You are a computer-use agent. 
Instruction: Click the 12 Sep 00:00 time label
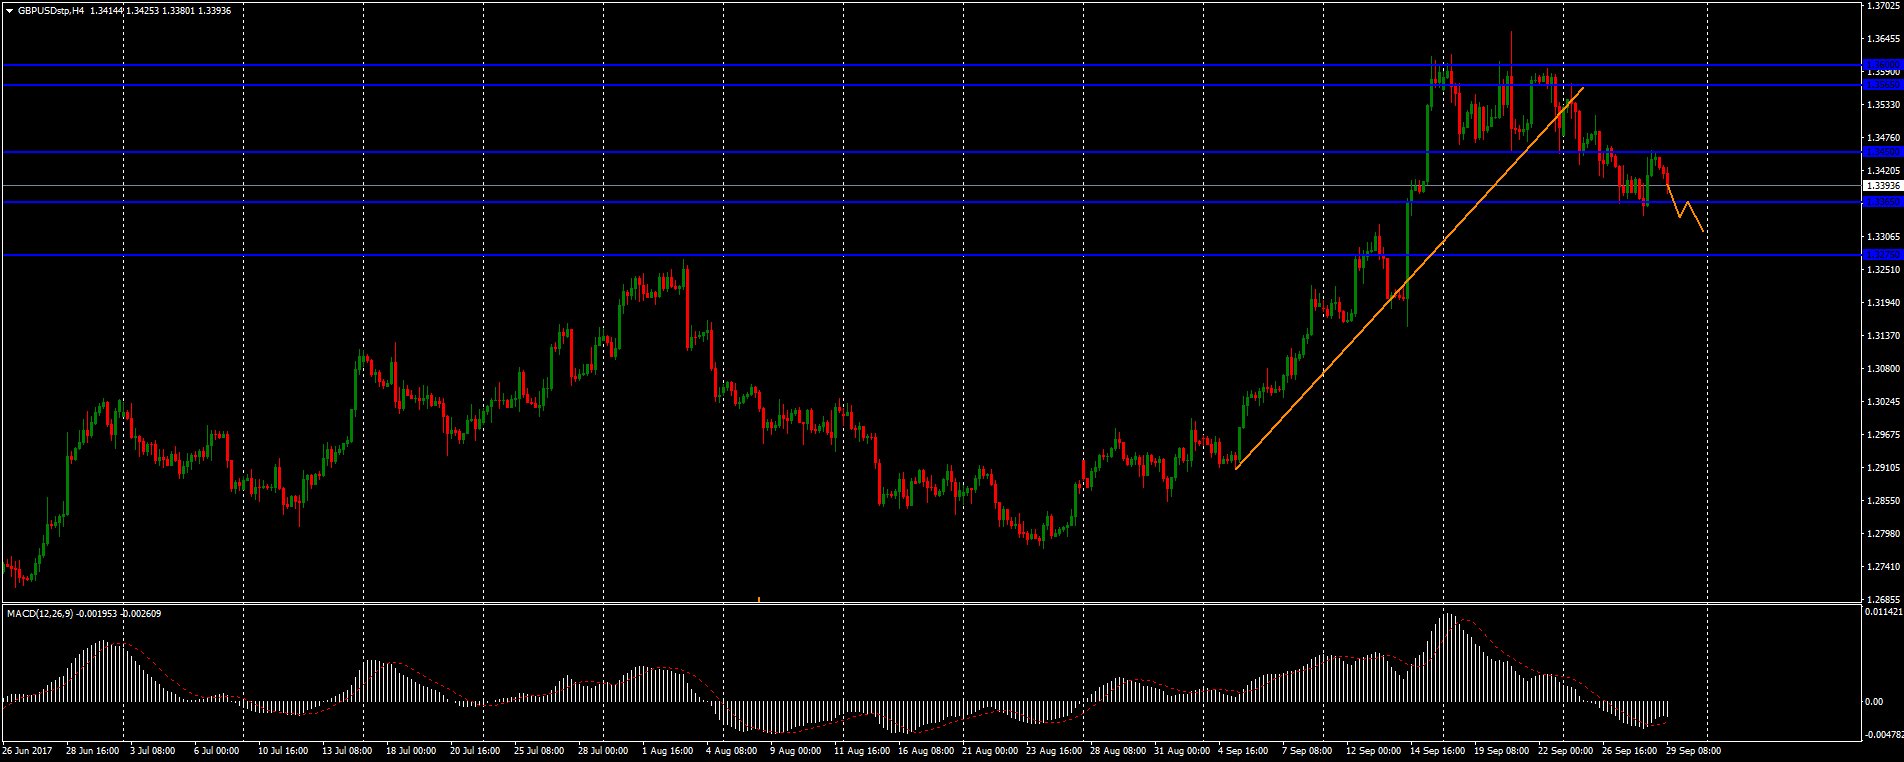pos(1372,750)
